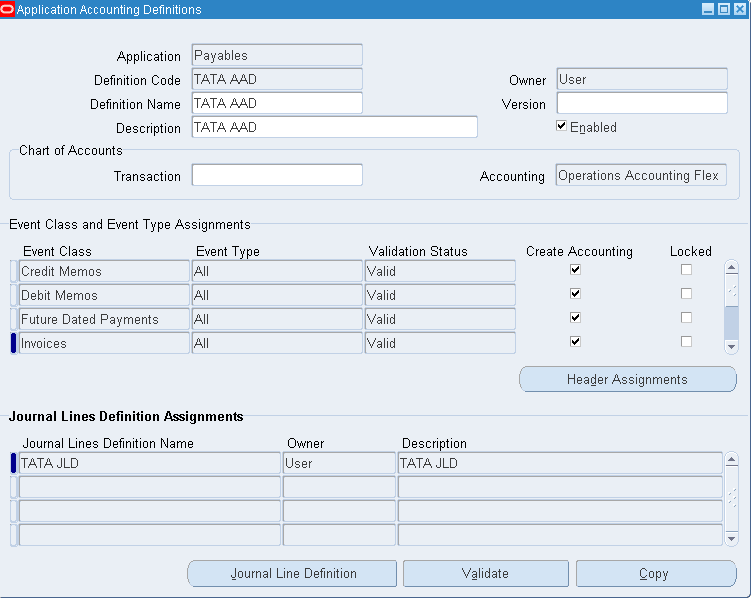The height and width of the screenshot is (598, 752).
Task: Select the Debit Memos row indicator
Action: (14, 295)
